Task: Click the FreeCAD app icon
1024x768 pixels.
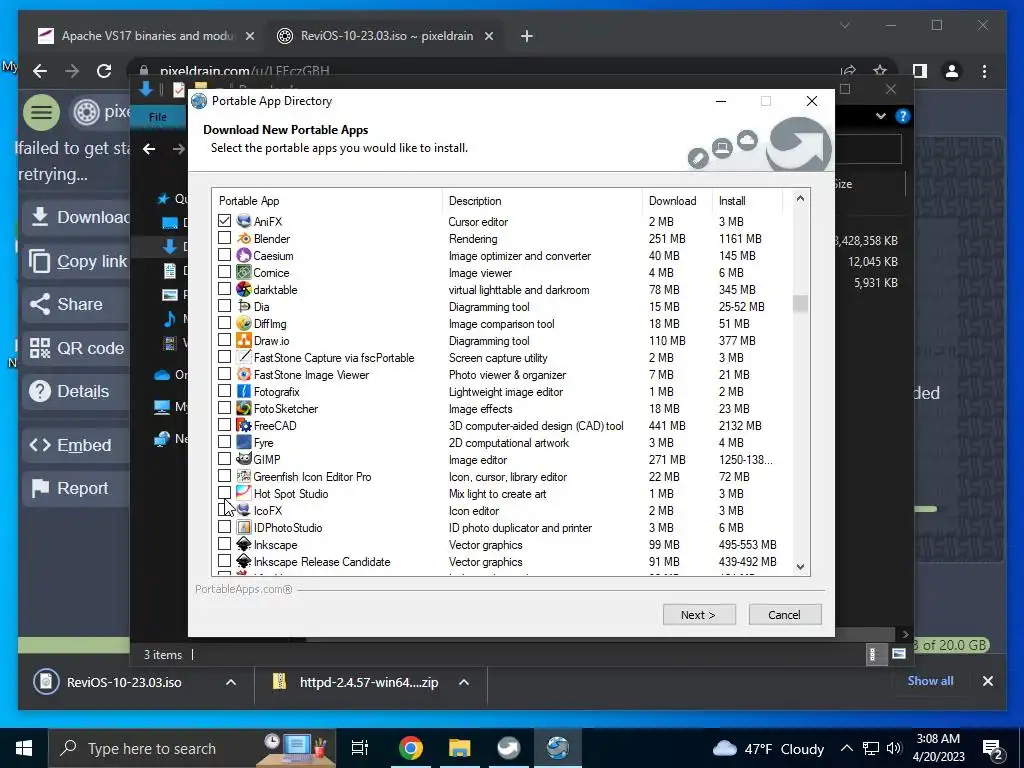Action: [x=244, y=425]
